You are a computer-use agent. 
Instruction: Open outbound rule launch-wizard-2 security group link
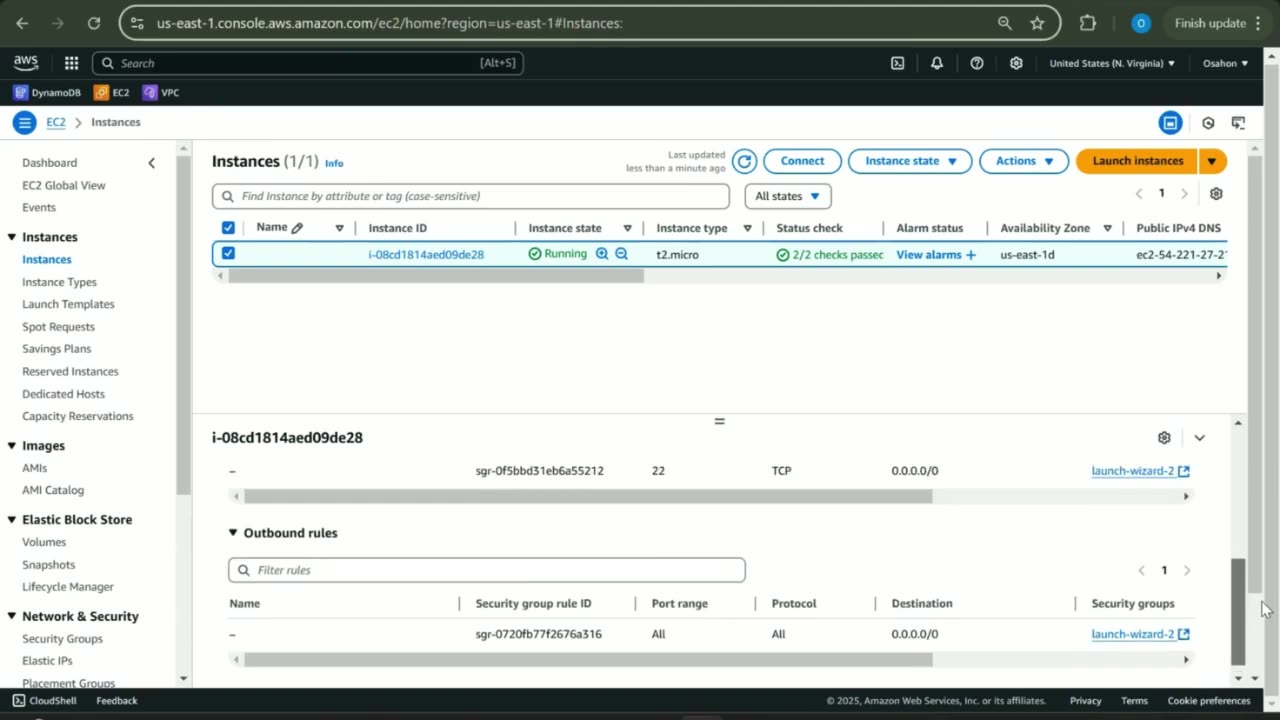click(1140, 634)
